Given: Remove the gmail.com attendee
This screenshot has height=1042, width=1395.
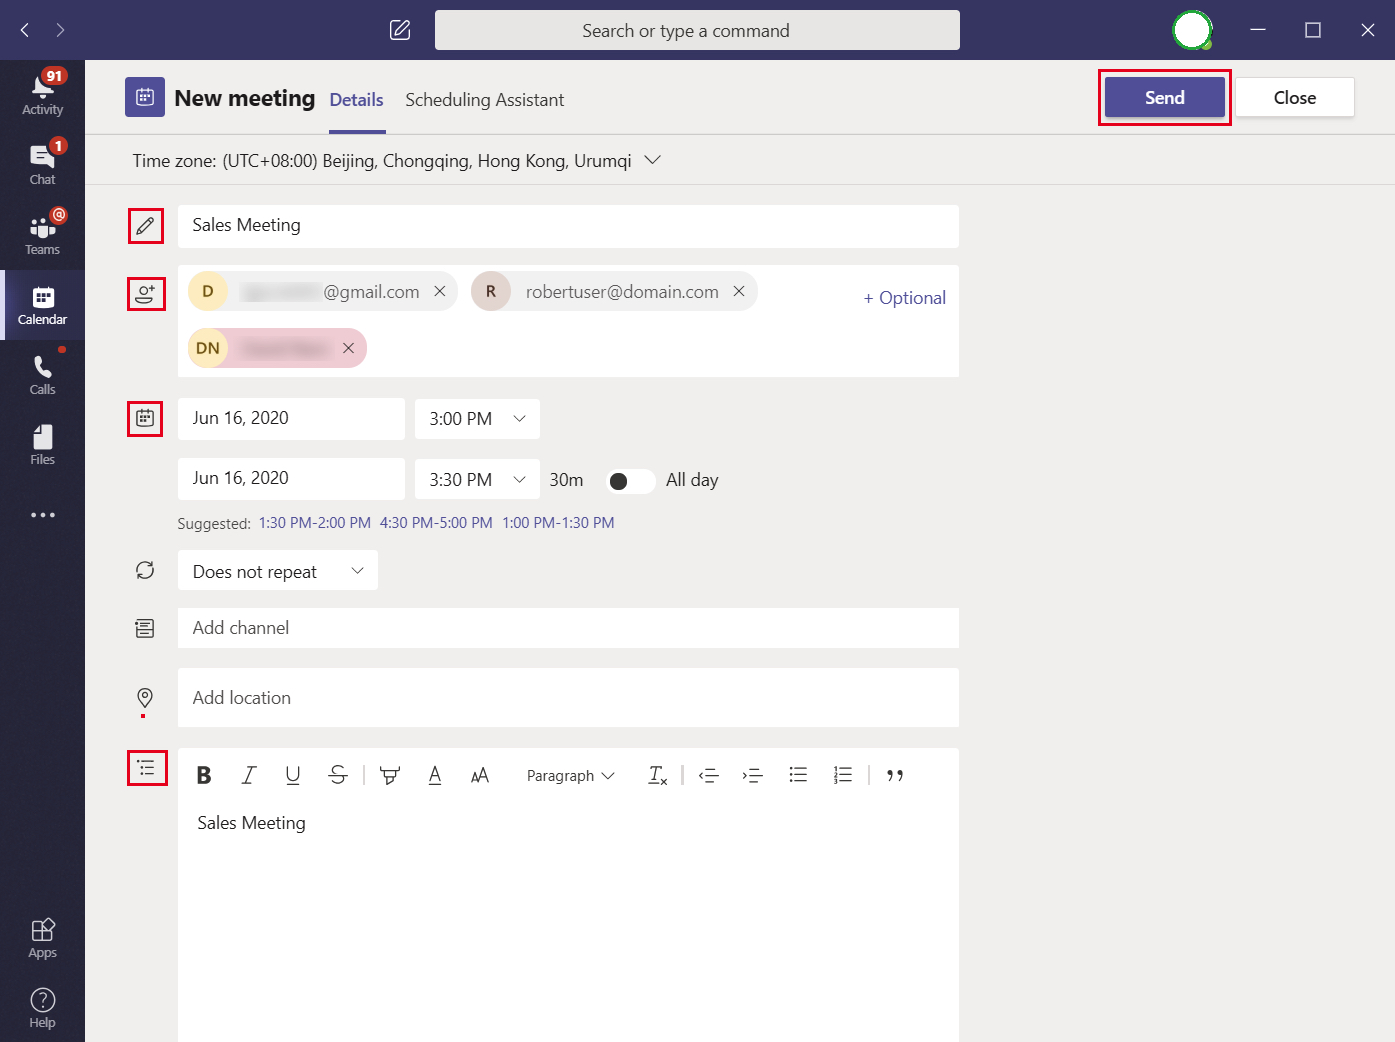Looking at the screenshot, I should (x=440, y=291).
